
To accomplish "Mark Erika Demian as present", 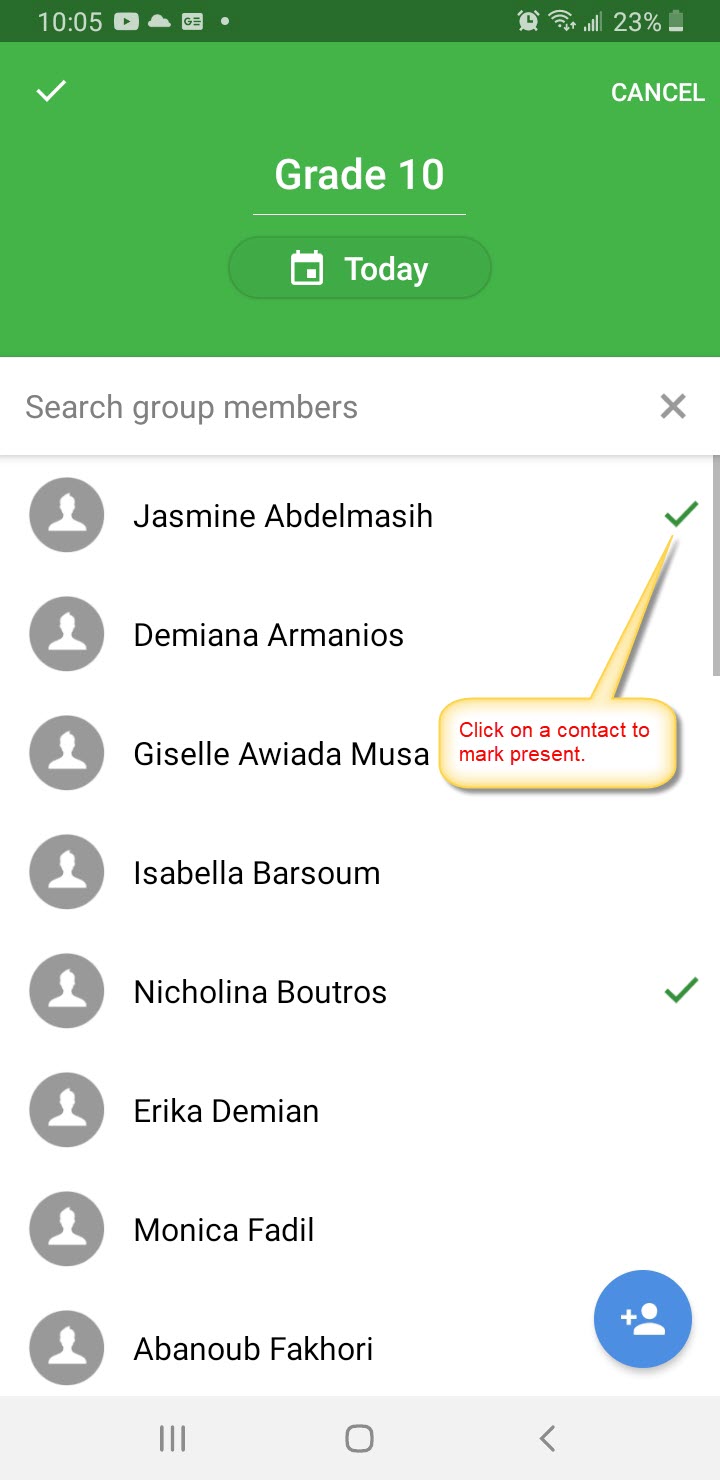I will point(360,1110).
